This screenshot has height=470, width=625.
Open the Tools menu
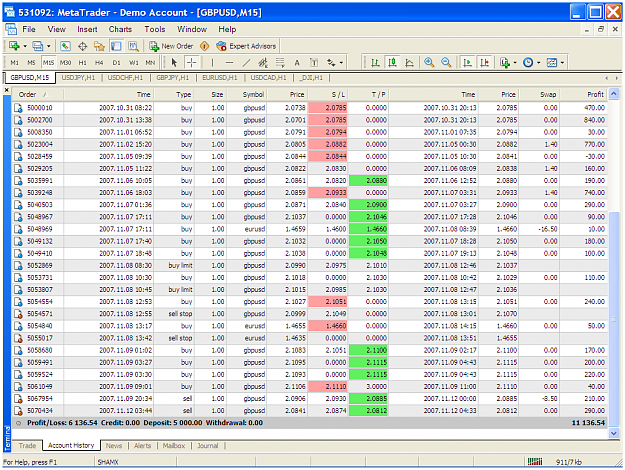click(x=155, y=29)
